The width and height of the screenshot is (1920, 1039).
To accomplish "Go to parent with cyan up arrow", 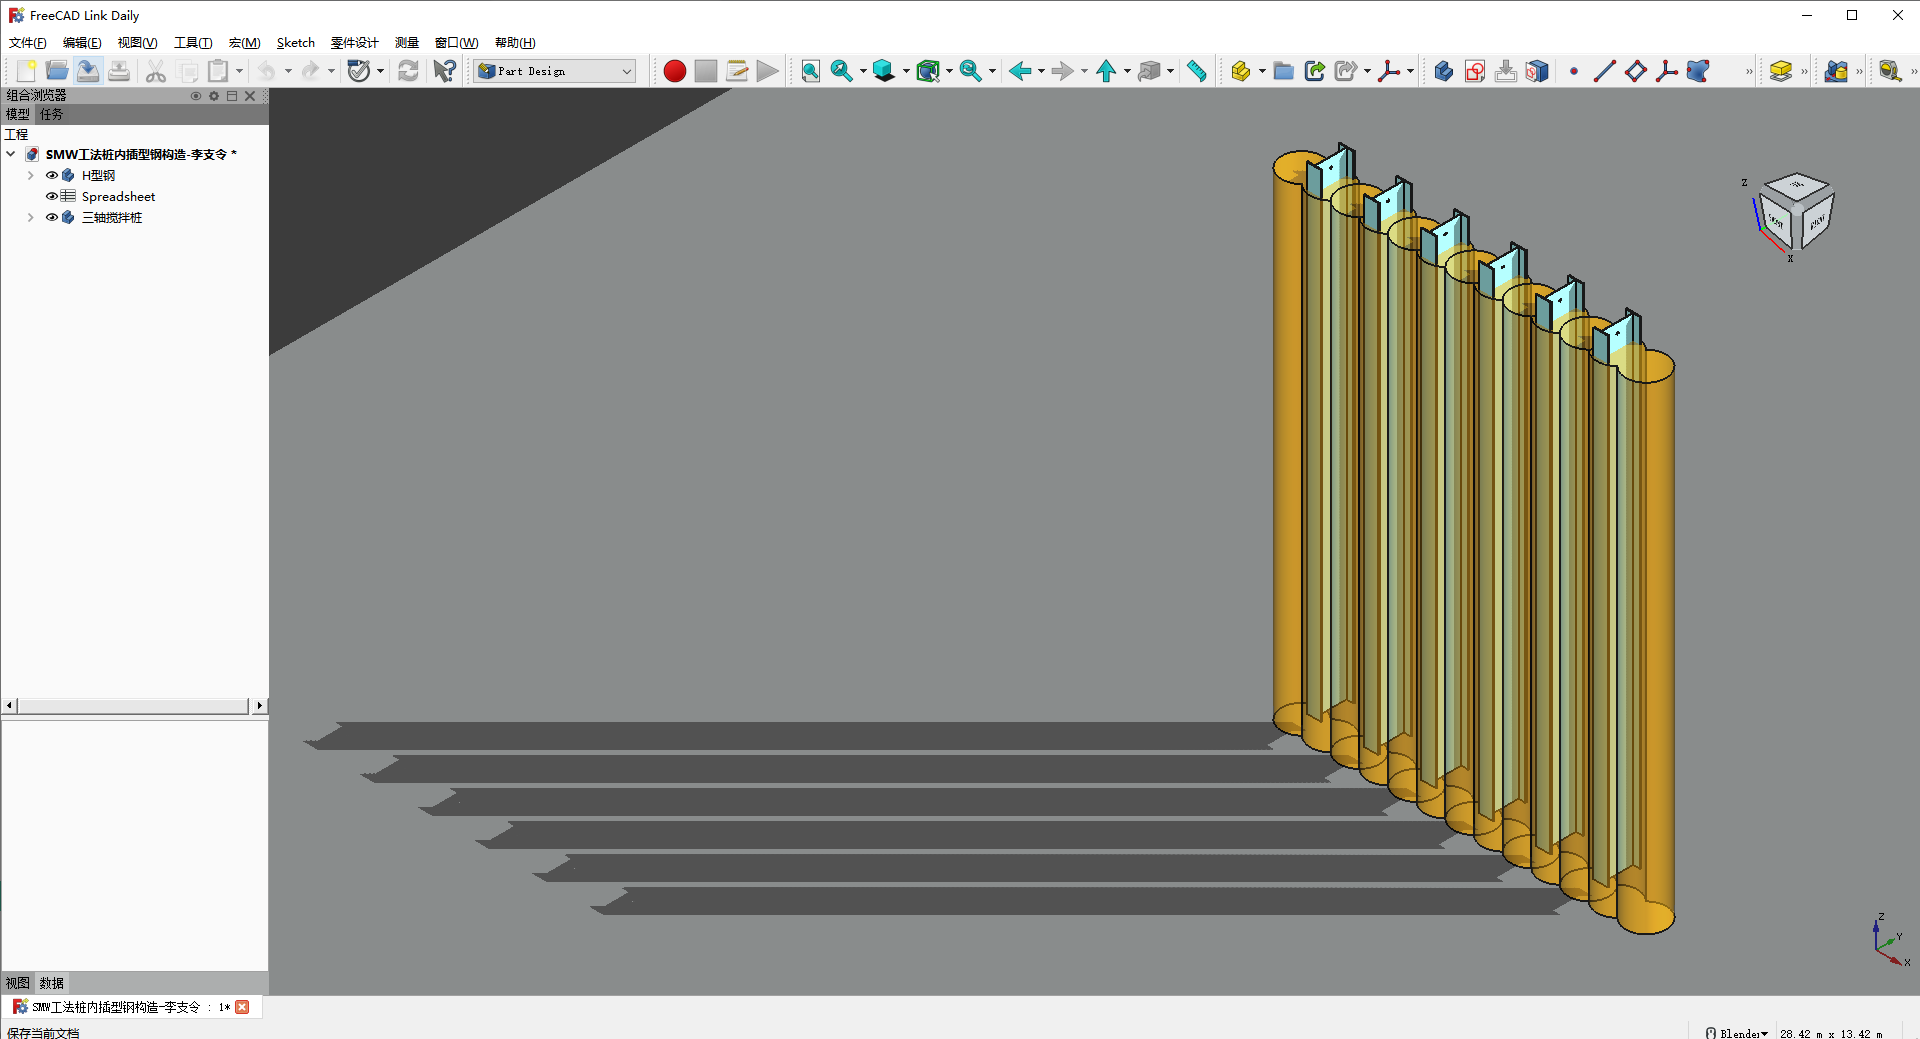I will point(1106,71).
